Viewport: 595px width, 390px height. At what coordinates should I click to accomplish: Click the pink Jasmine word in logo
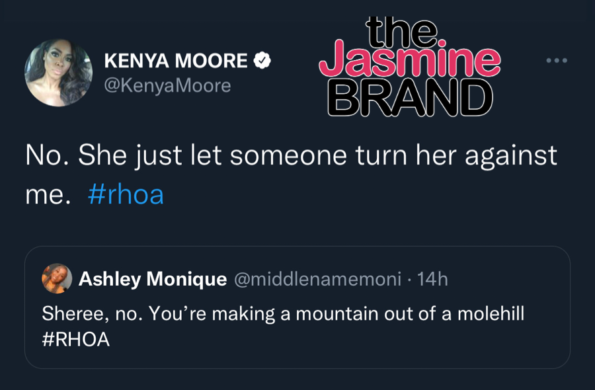click(410, 61)
